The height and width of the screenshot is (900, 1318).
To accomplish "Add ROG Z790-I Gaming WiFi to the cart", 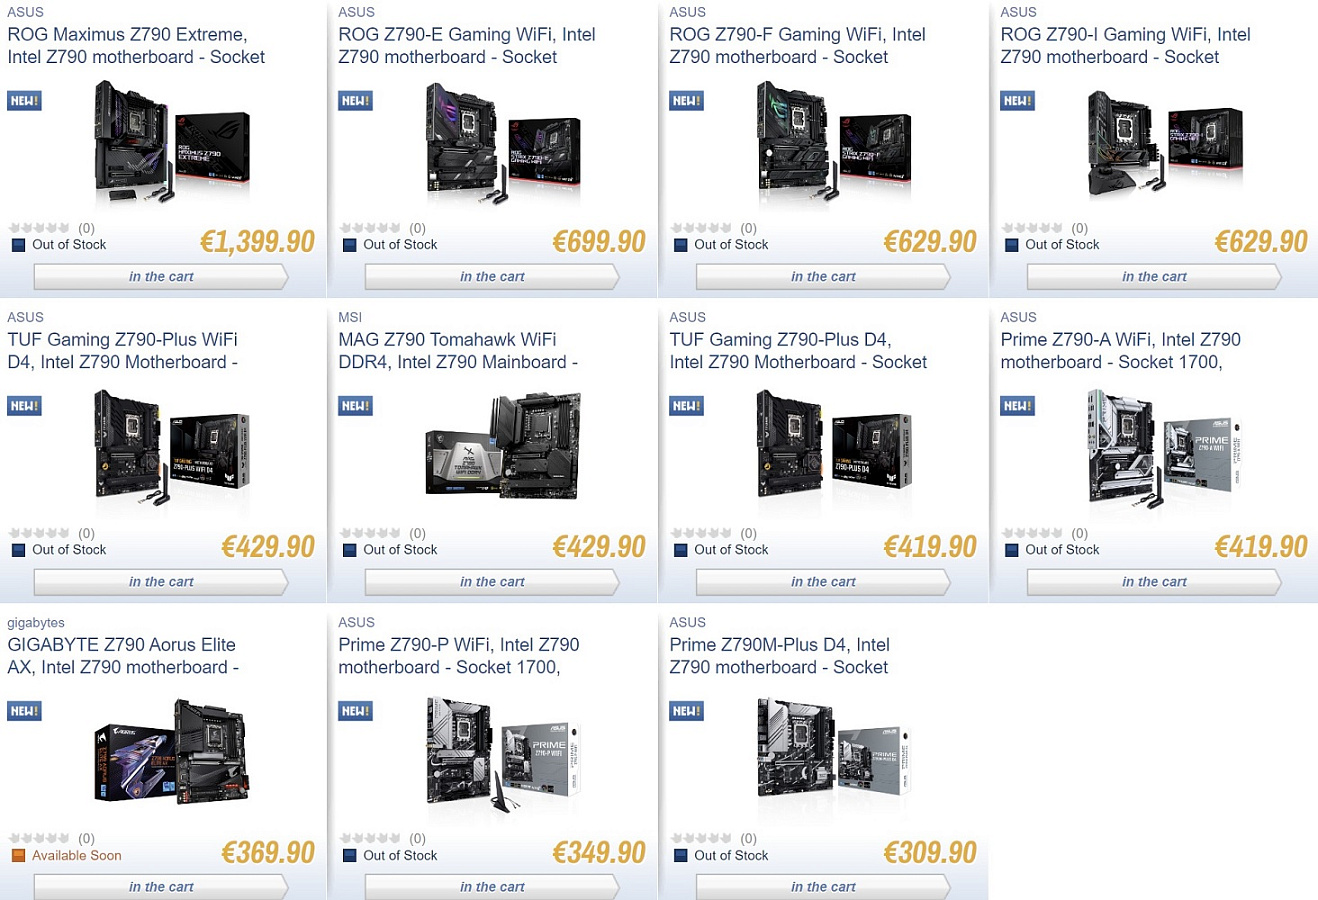I will point(1154,277).
